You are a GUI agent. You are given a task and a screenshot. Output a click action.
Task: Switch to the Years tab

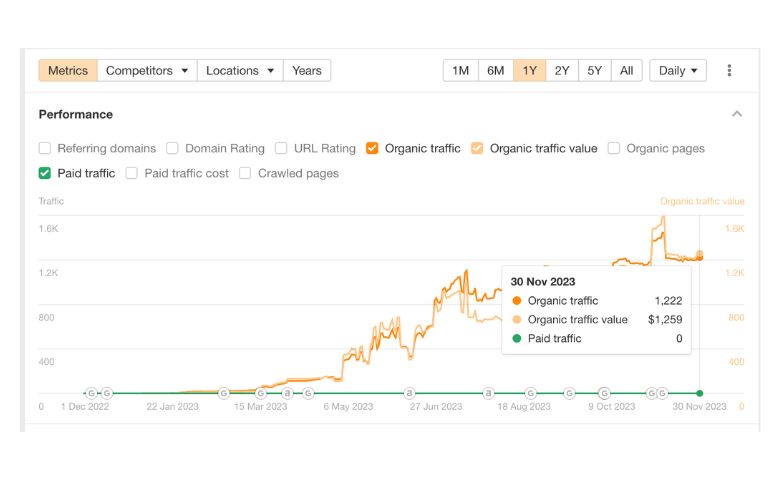[307, 71]
